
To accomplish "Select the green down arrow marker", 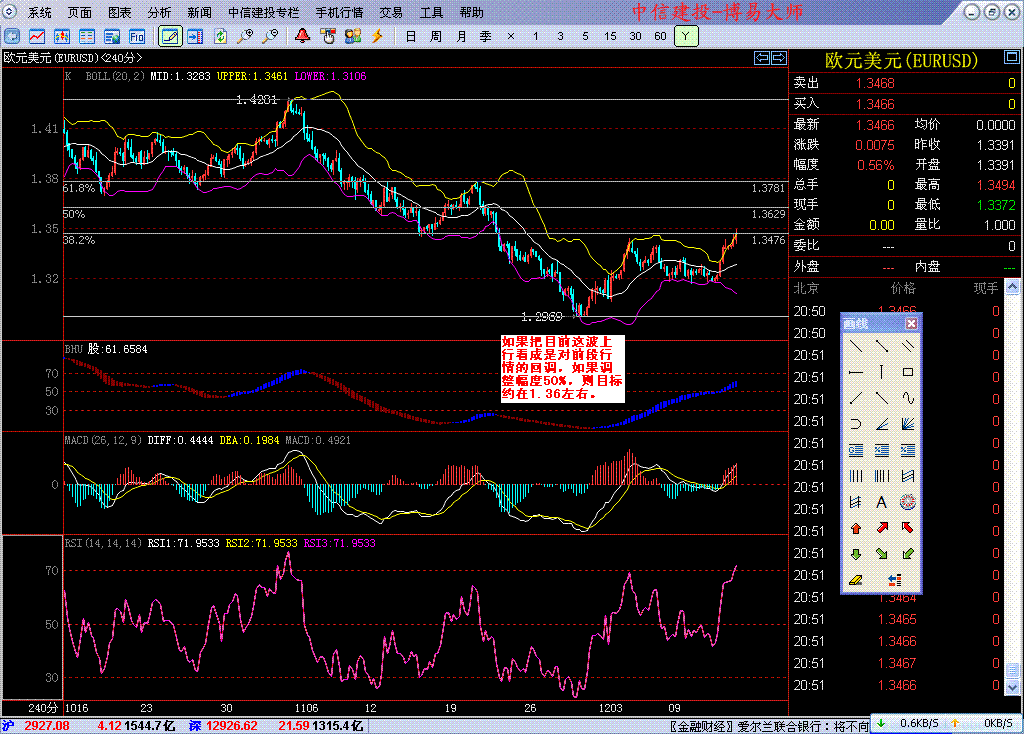I will (x=856, y=554).
